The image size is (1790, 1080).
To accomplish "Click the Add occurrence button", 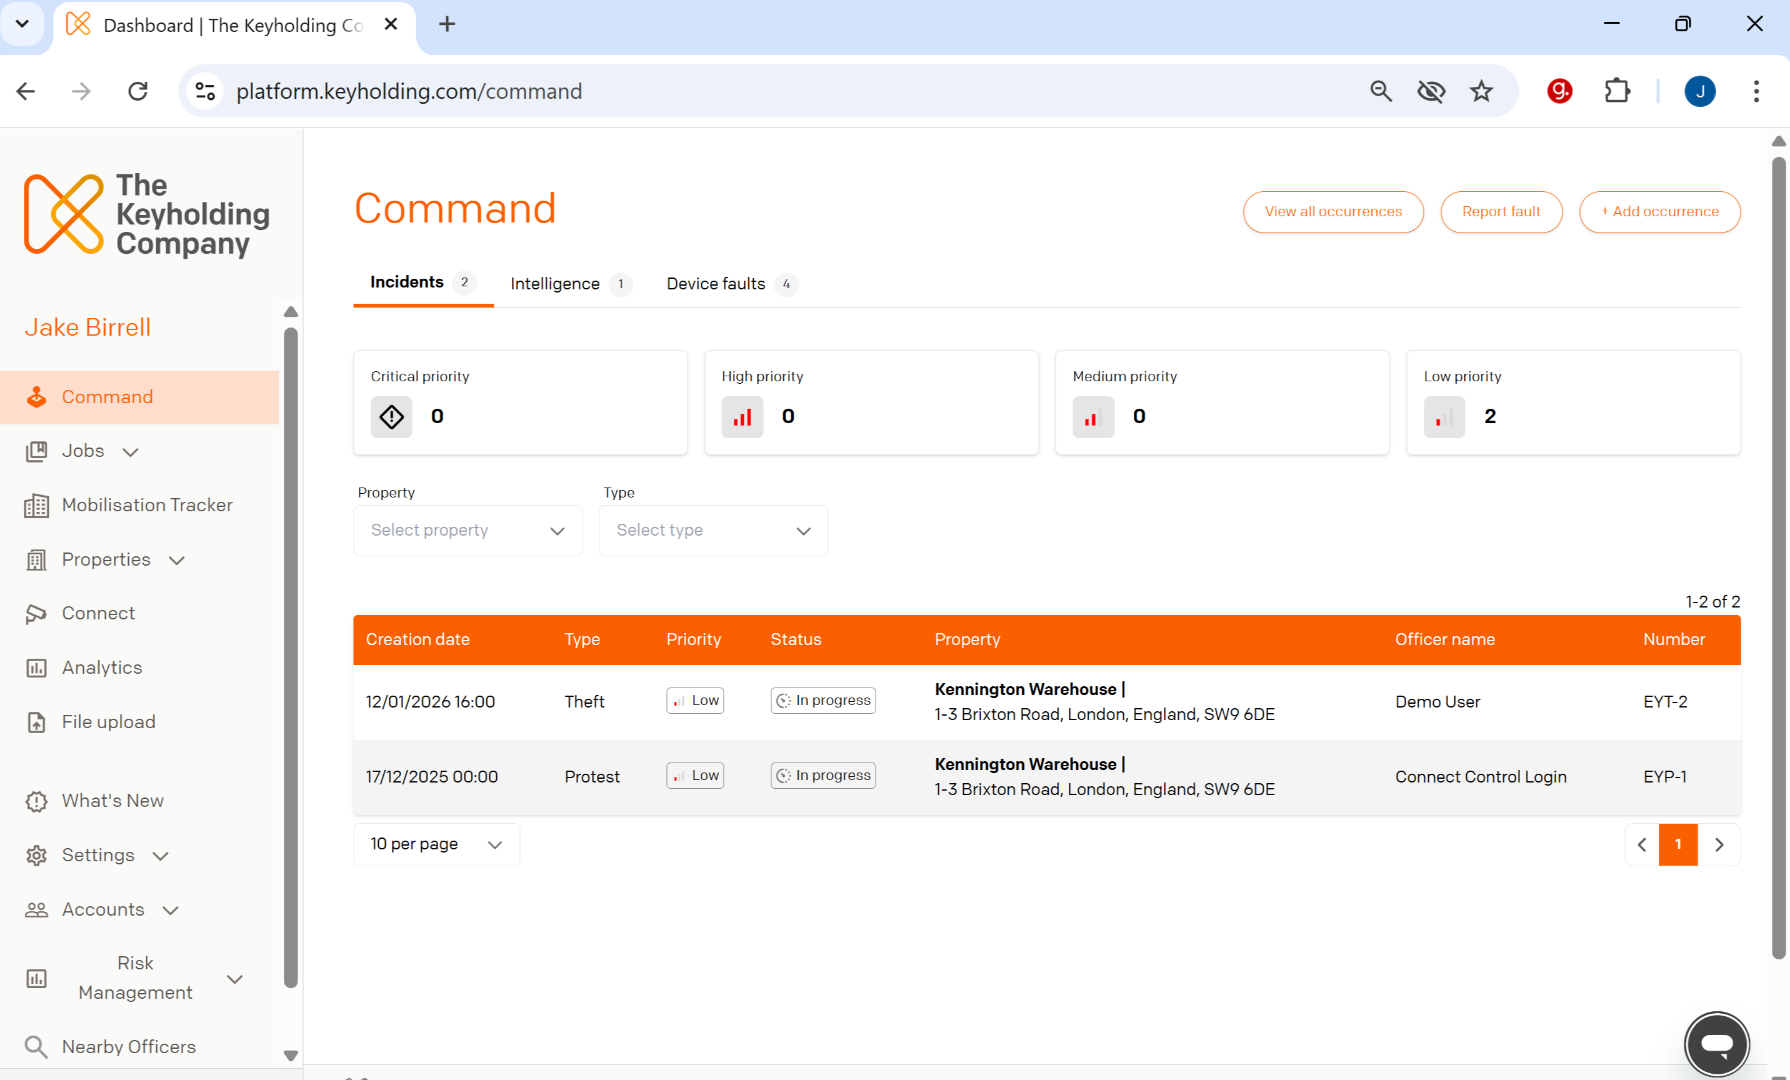I will tap(1660, 212).
